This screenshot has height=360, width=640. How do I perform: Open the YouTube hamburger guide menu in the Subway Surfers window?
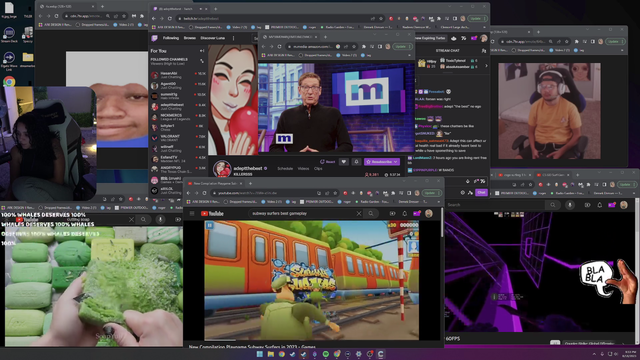click(192, 213)
